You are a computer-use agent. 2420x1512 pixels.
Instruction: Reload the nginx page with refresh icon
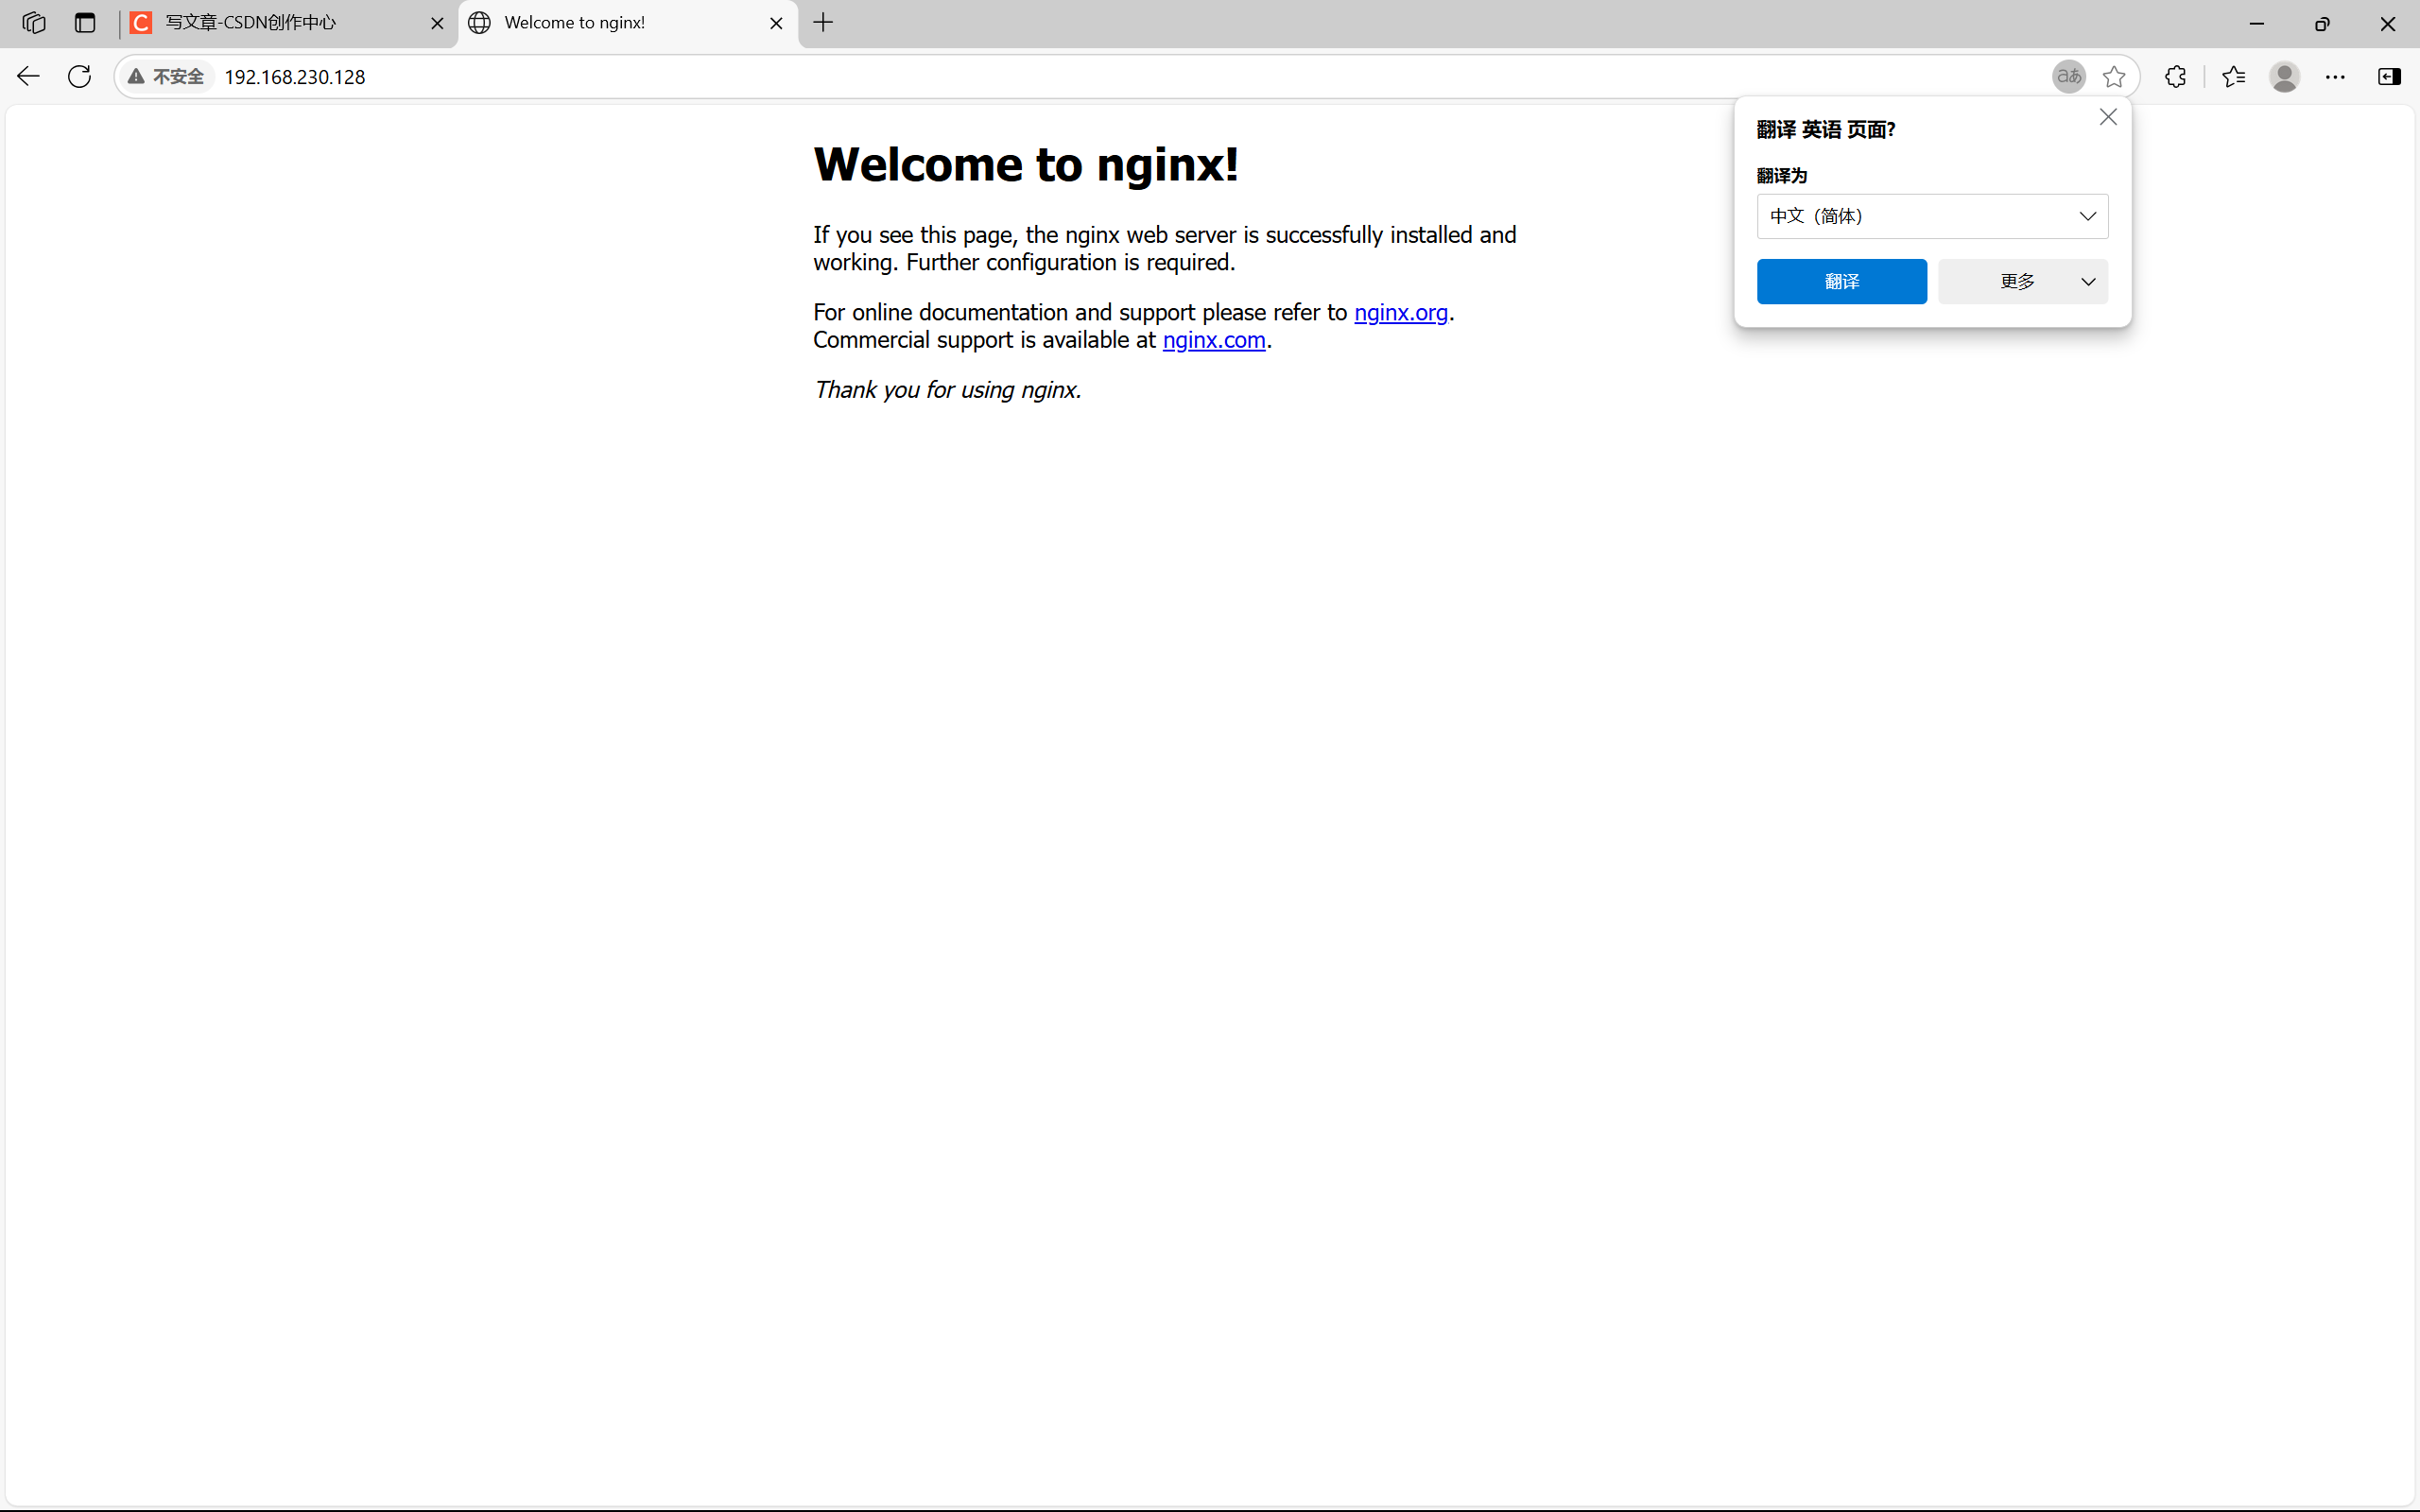pyautogui.click(x=79, y=76)
